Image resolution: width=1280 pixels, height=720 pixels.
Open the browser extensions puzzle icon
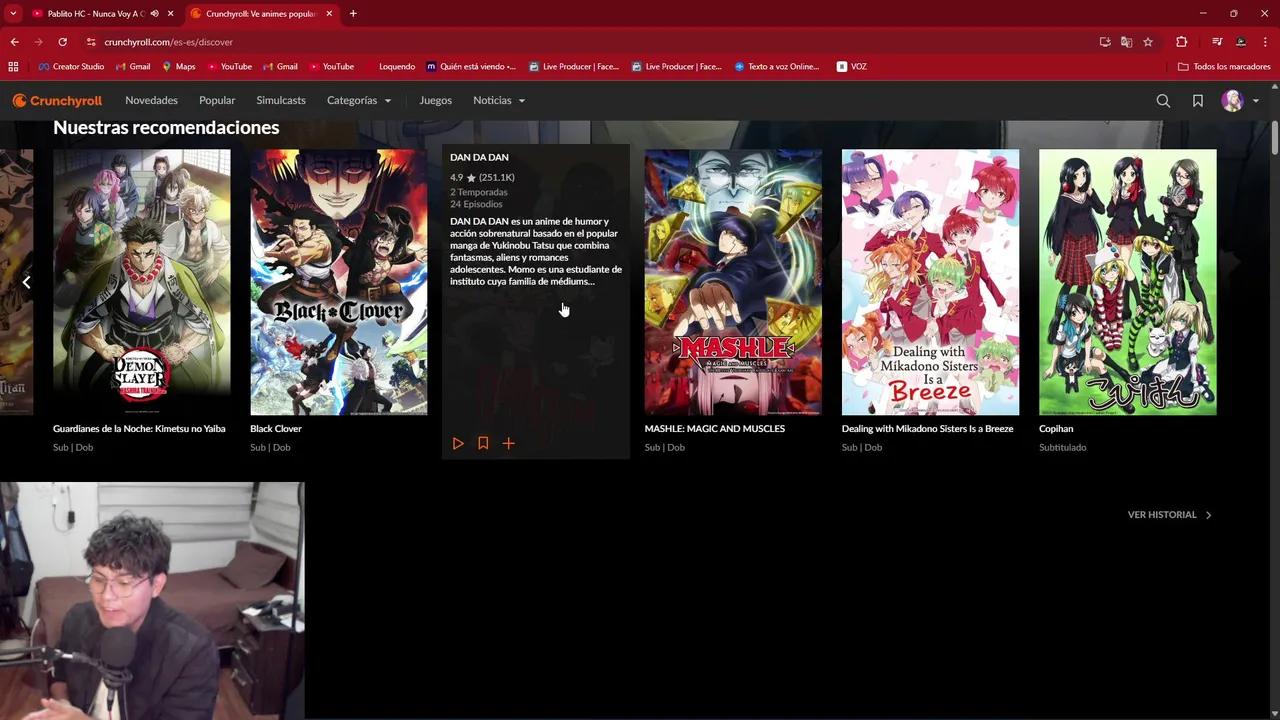pyautogui.click(x=1181, y=42)
